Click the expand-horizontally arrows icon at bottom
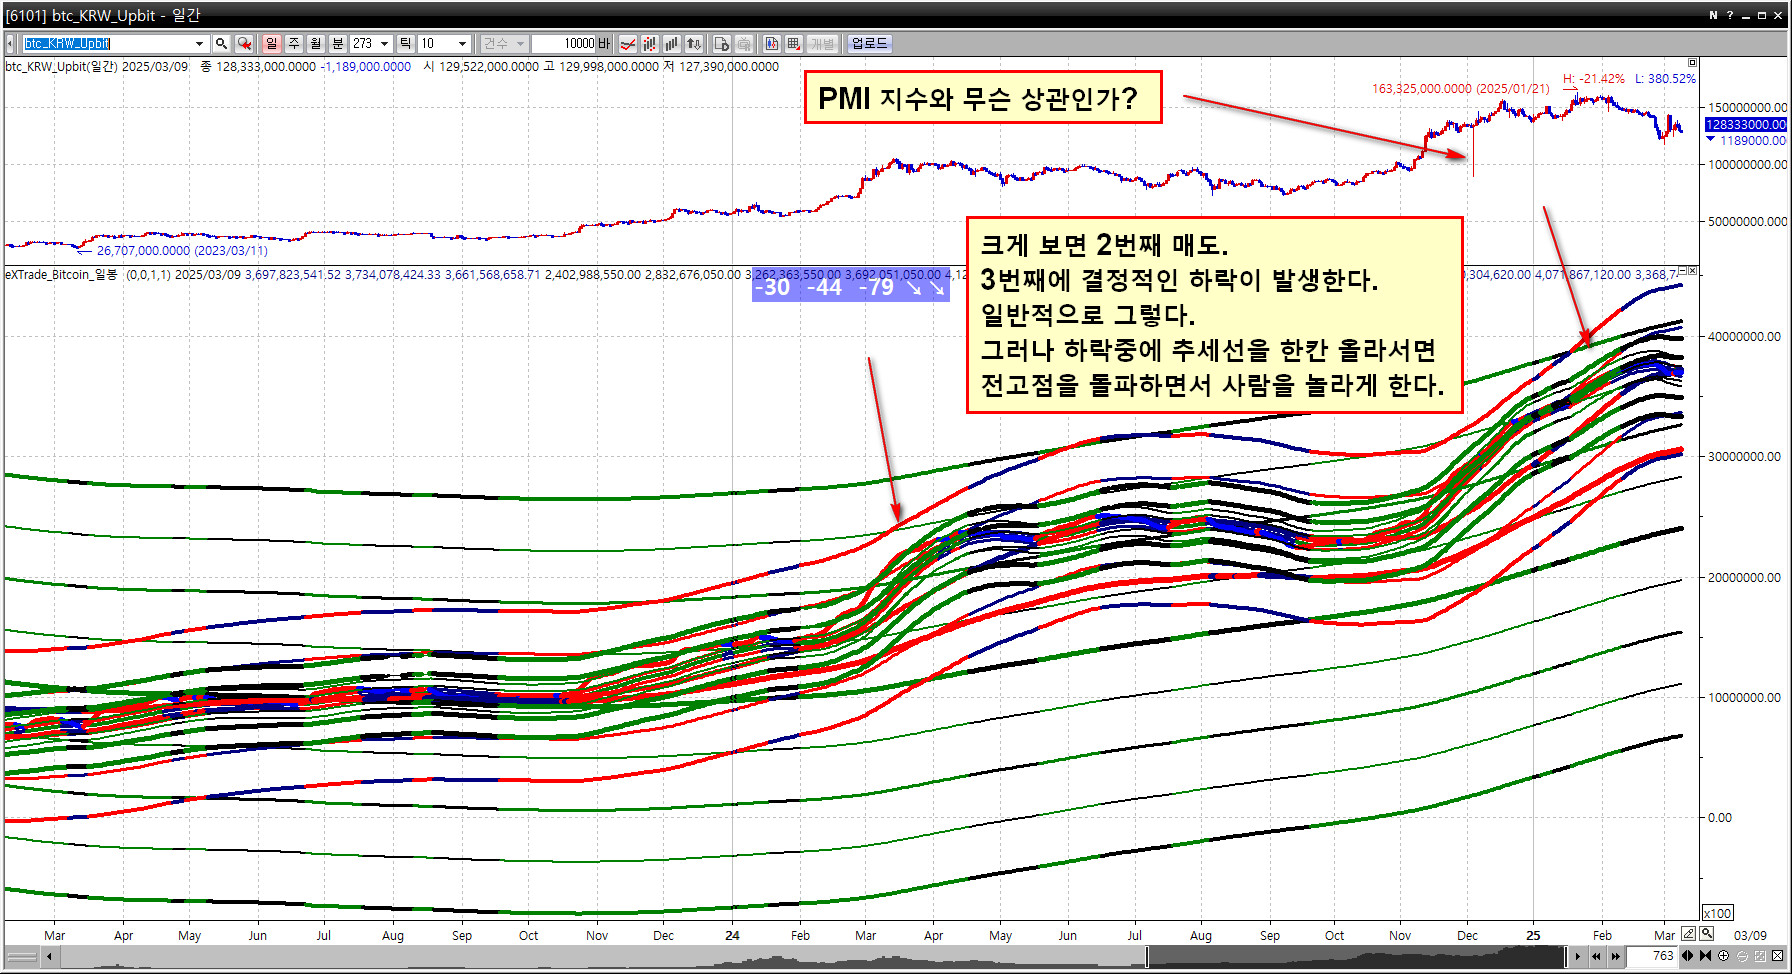 pos(1688,956)
